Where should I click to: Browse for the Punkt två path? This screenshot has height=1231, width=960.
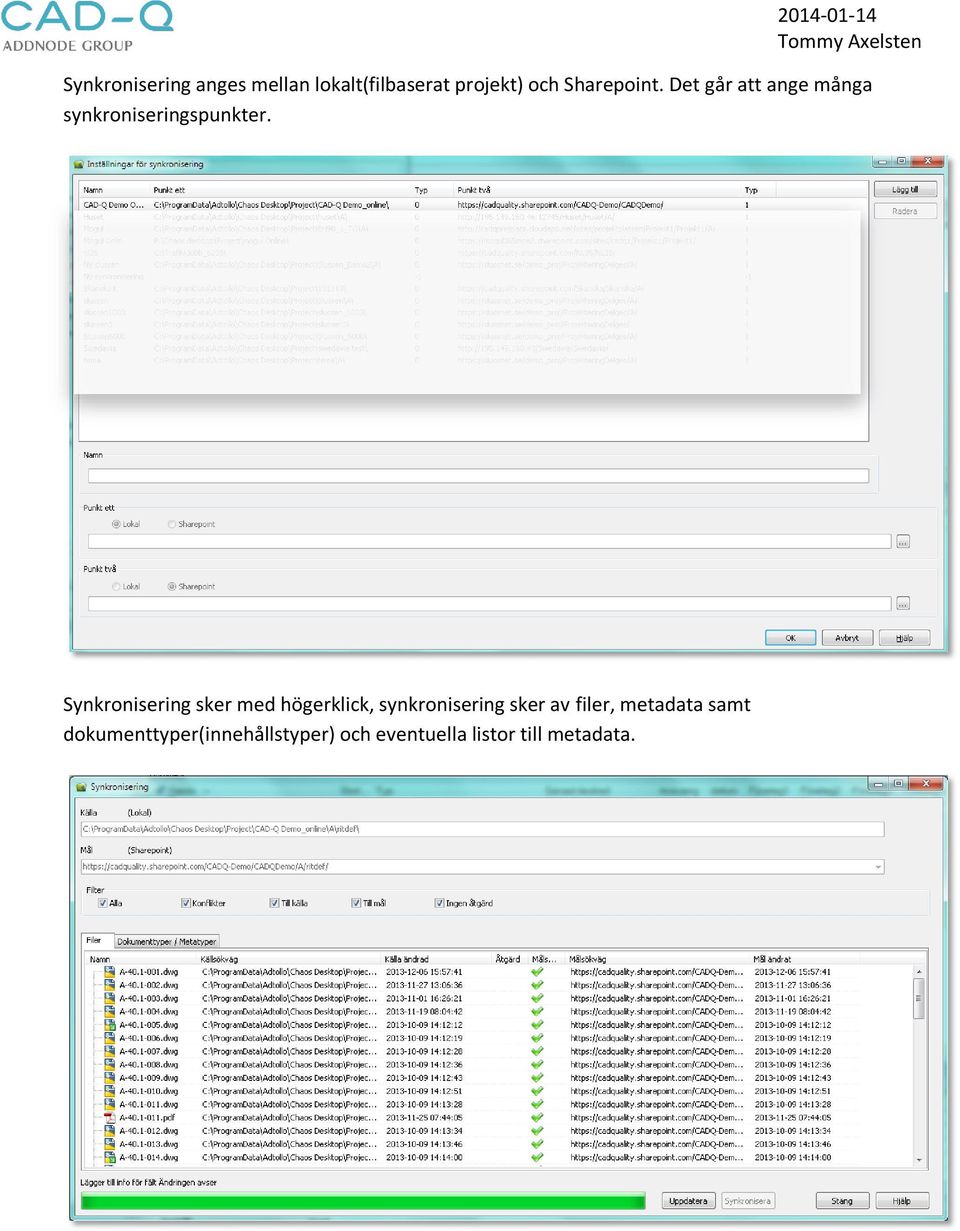pos(903,603)
